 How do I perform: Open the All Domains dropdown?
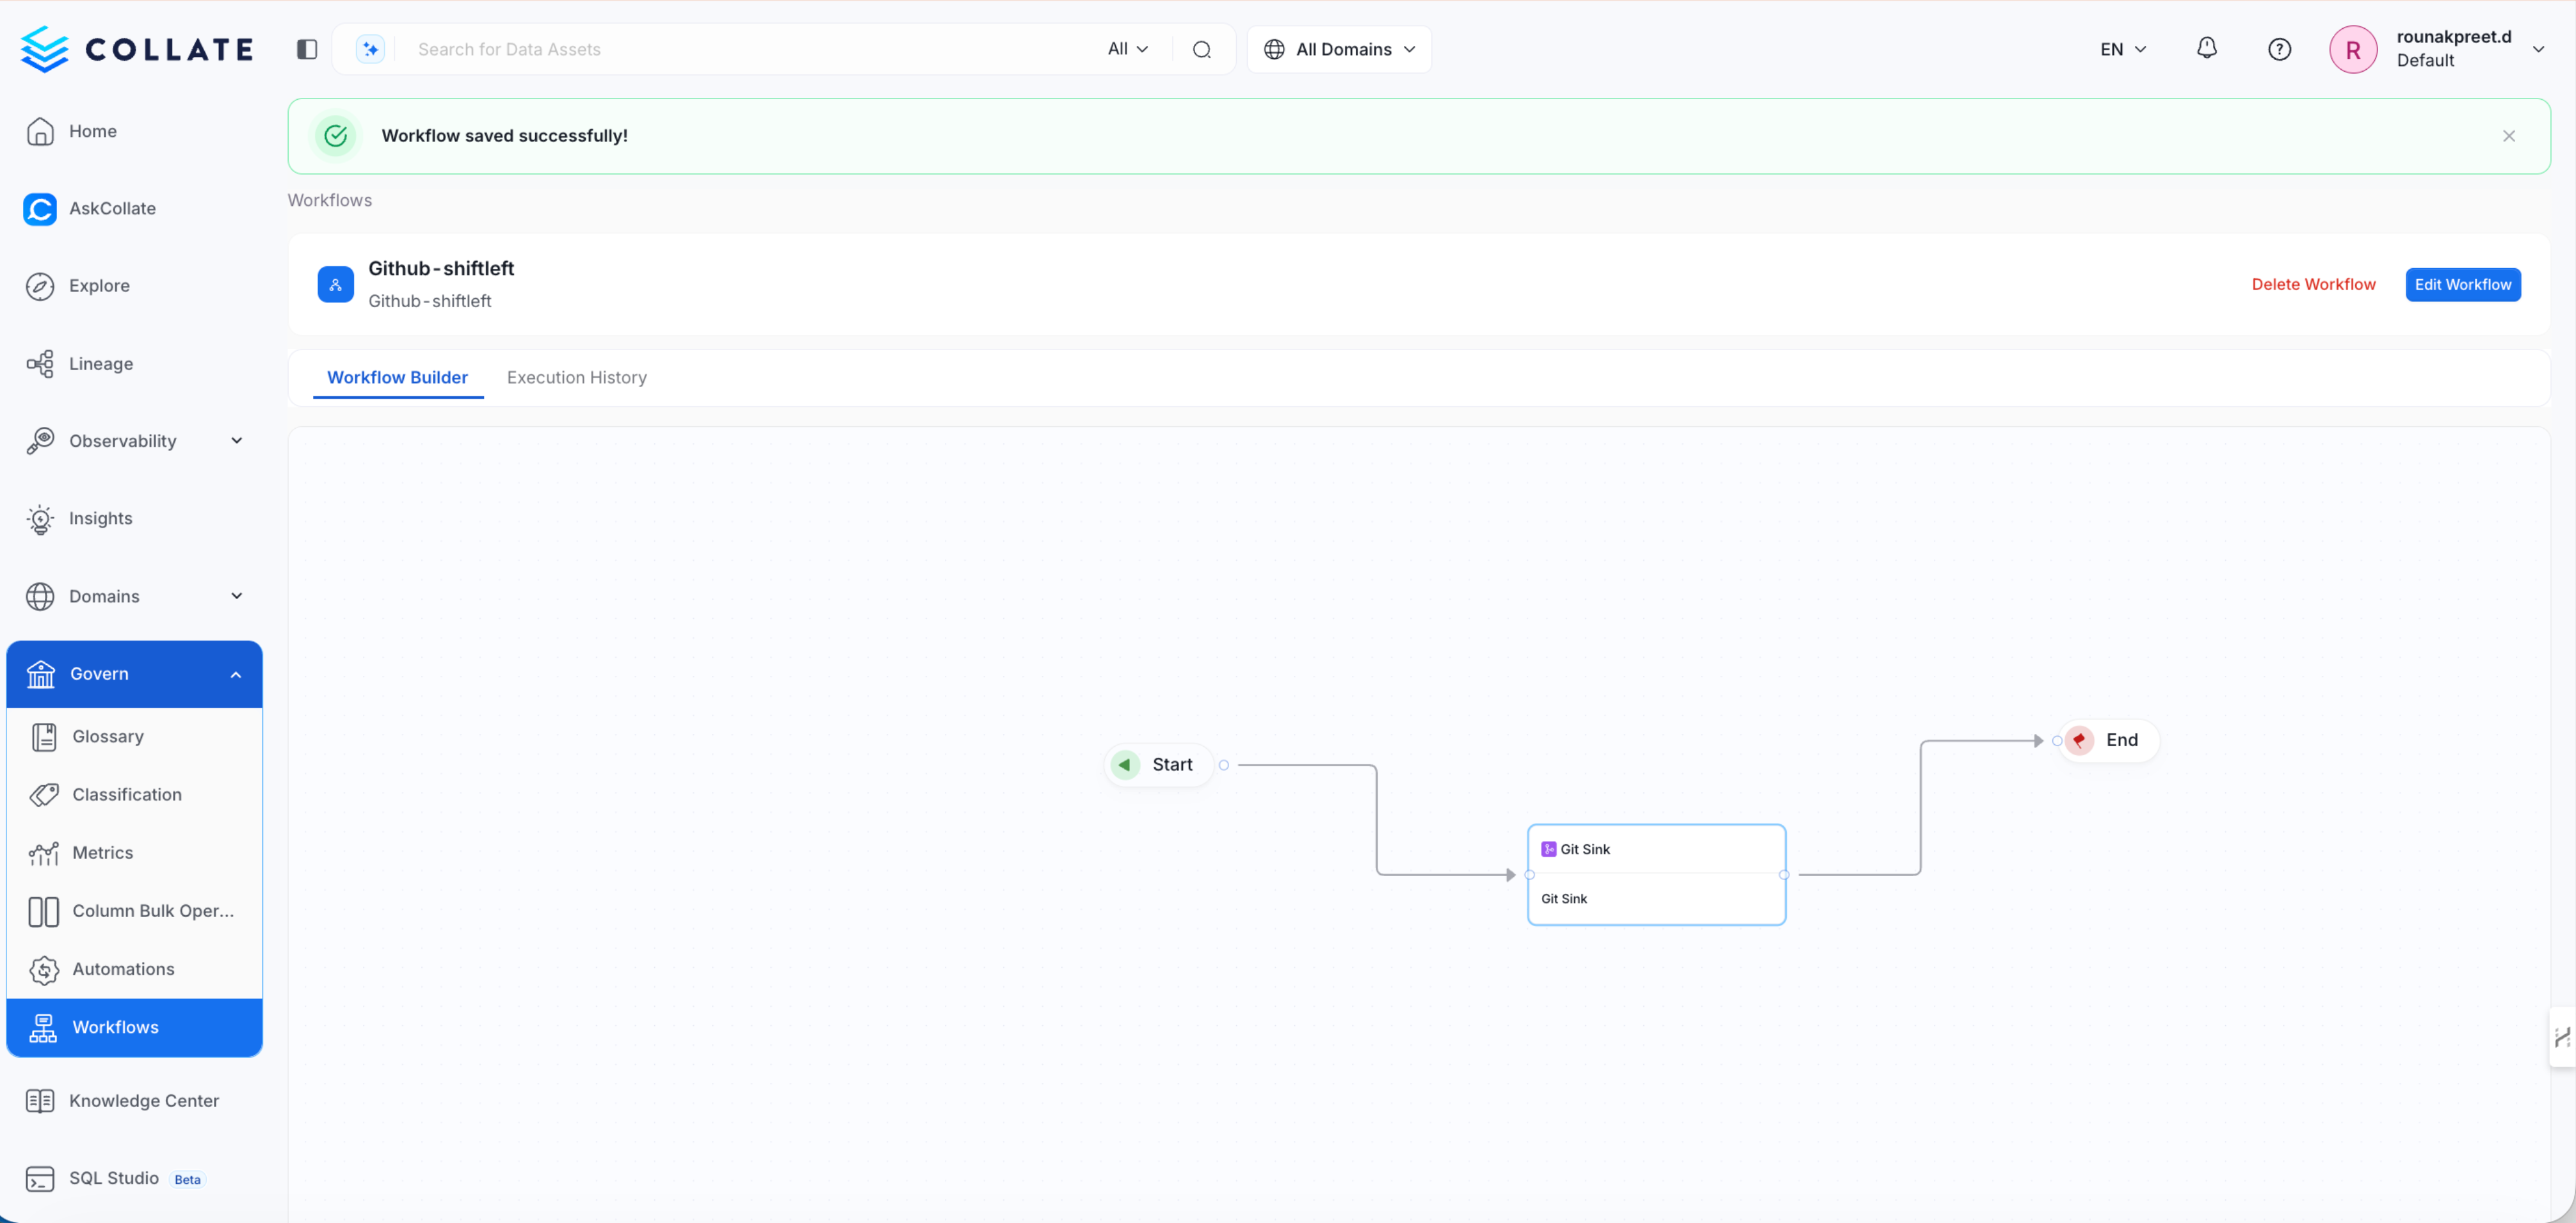point(1338,48)
